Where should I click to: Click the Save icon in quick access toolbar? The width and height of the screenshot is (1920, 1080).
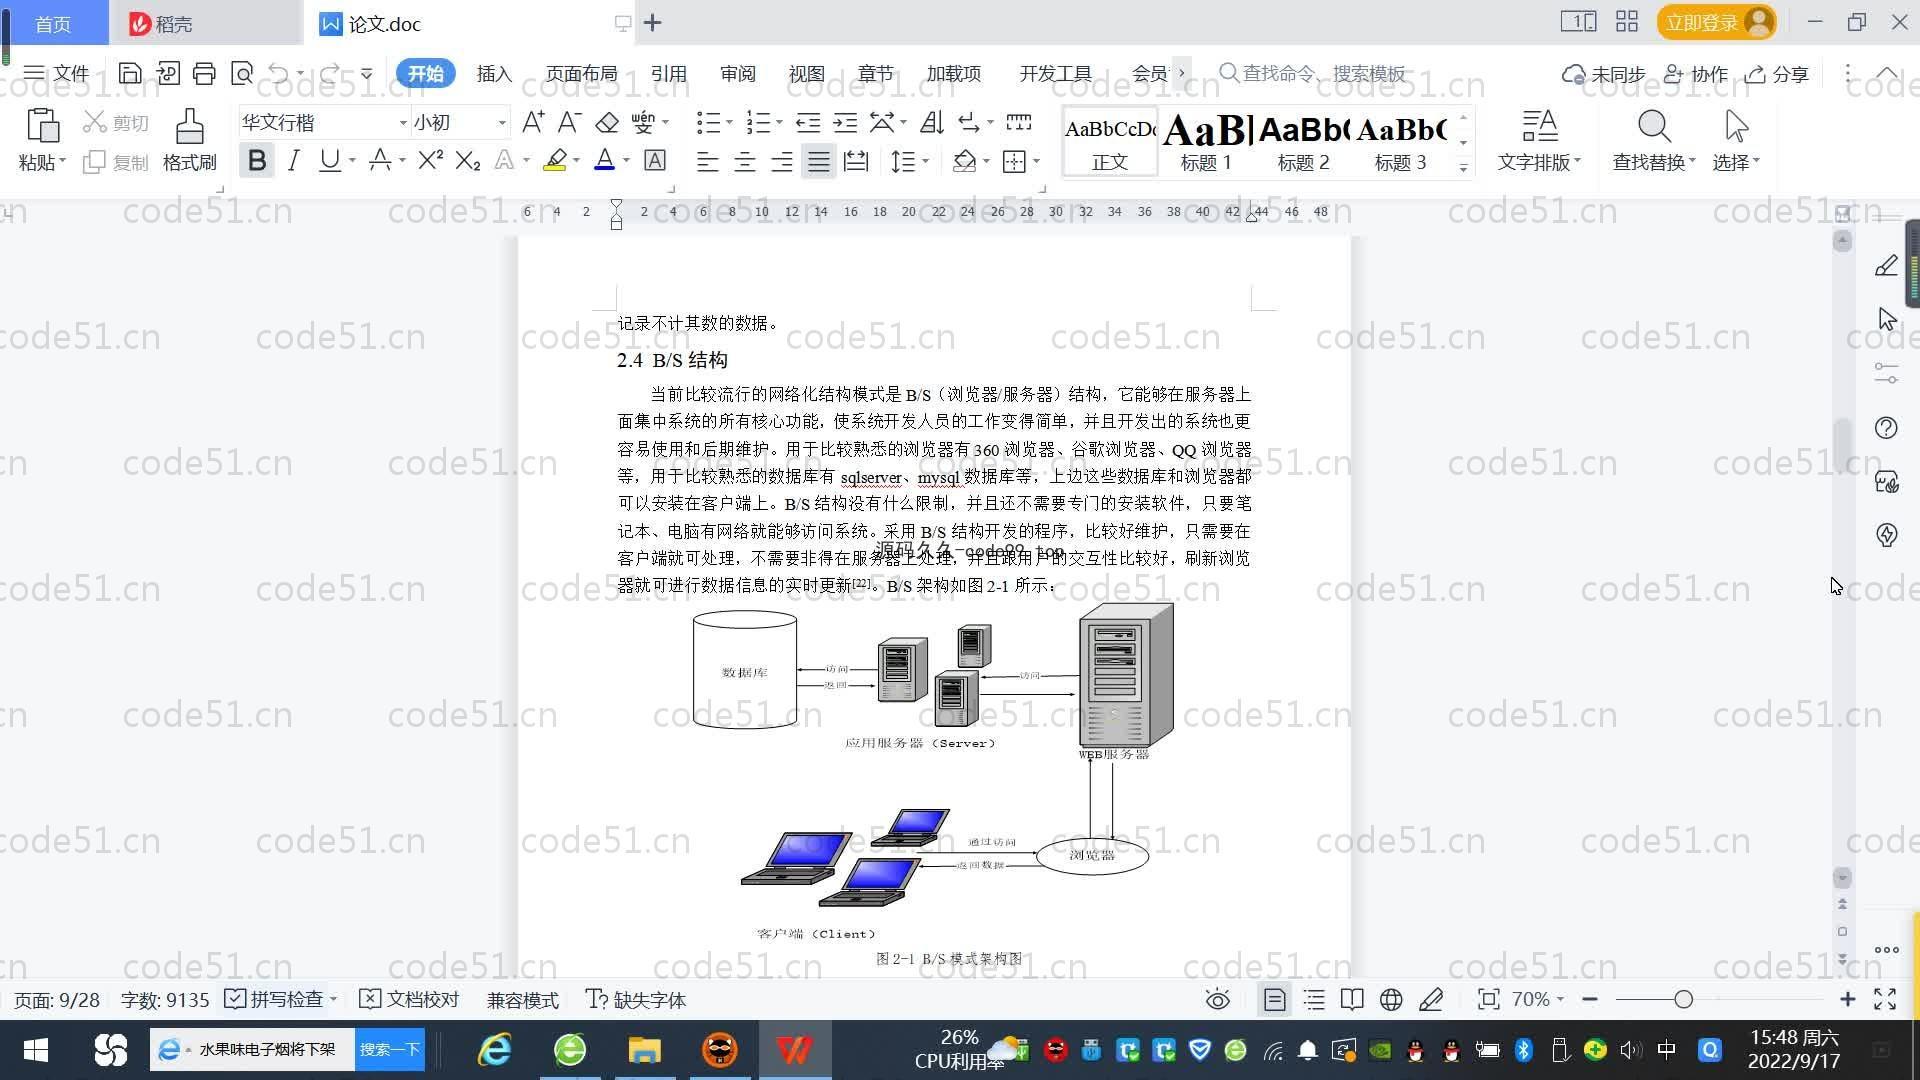(x=129, y=73)
